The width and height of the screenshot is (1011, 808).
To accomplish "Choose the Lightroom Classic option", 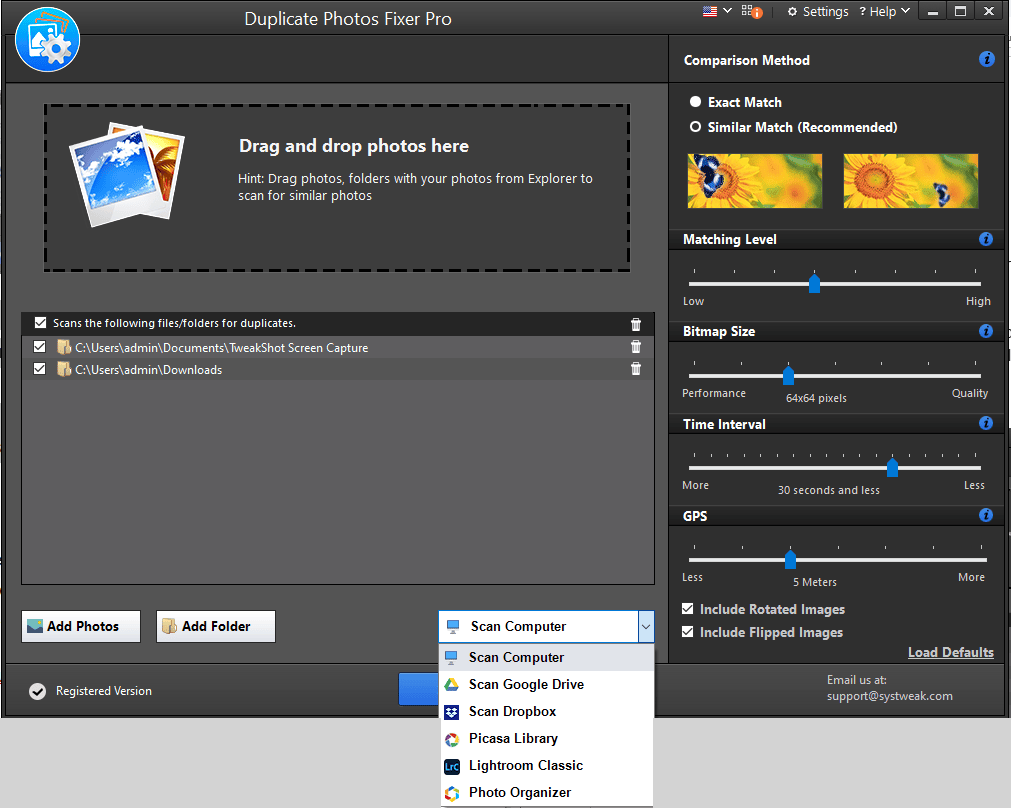I will tap(525, 765).
